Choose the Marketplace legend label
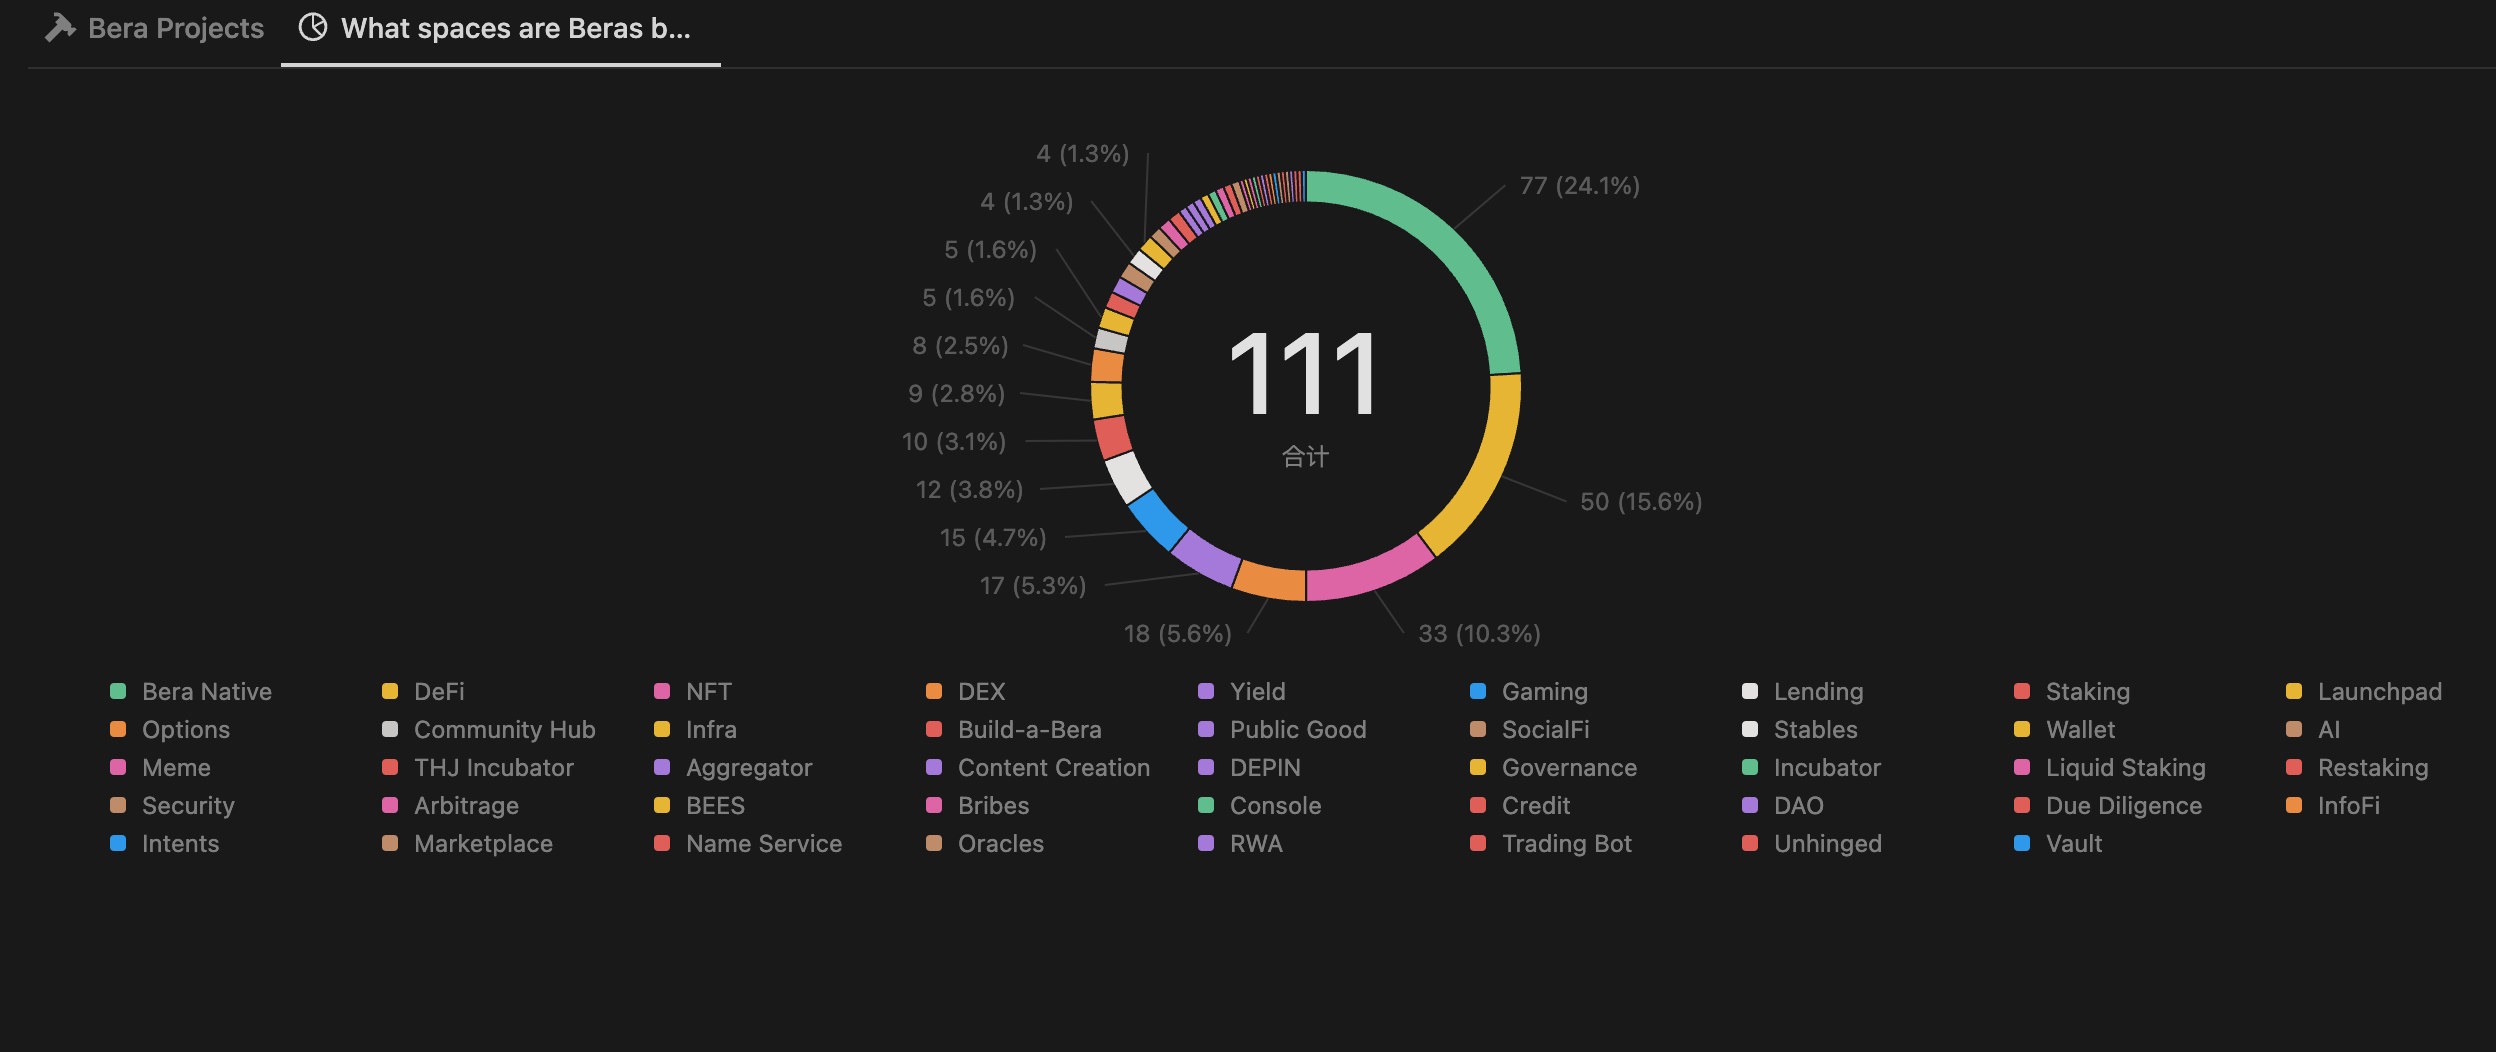The height and width of the screenshot is (1052, 2496). click(483, 843)
